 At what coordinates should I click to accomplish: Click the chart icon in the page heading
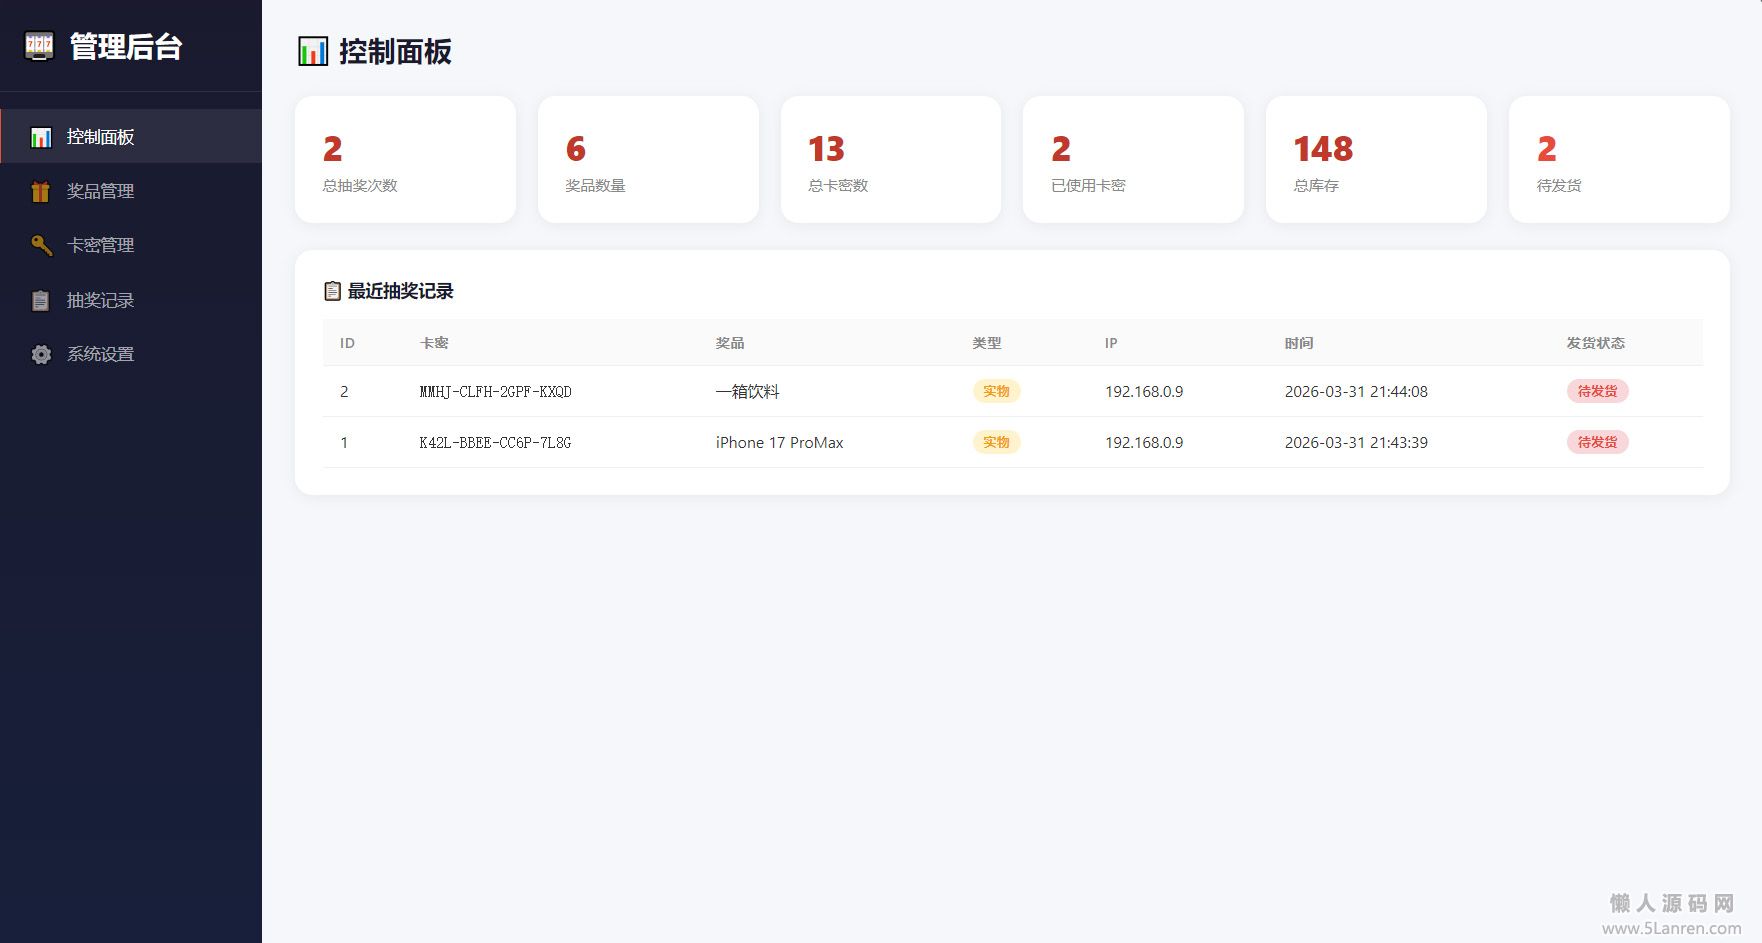(313, 51)
